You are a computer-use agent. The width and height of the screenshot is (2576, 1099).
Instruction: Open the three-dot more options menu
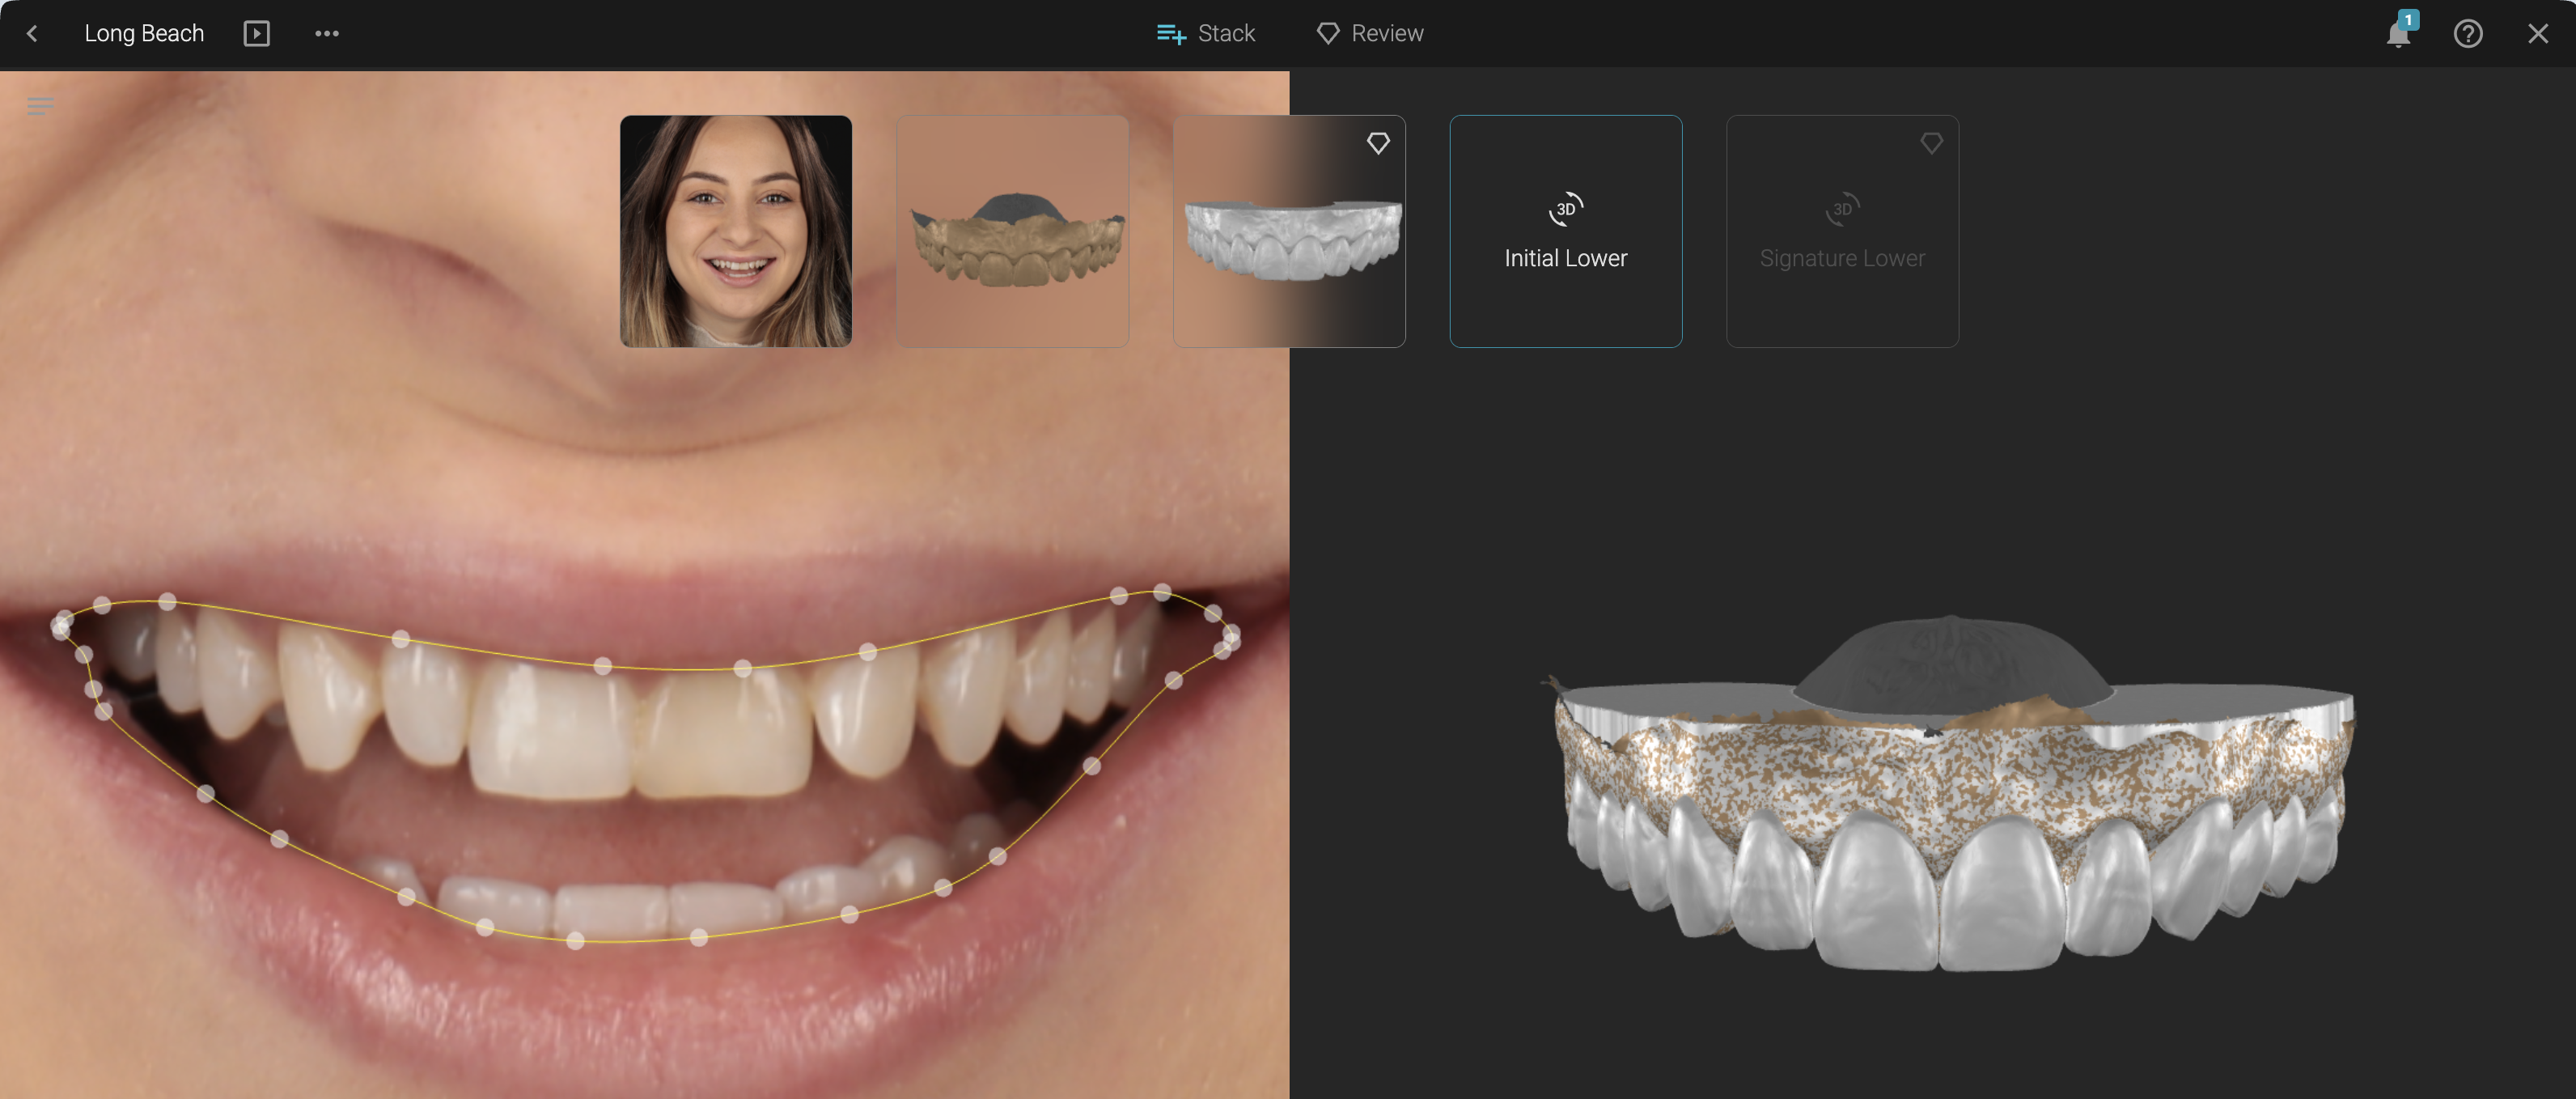pyautogui.click(x=327, y=34)
